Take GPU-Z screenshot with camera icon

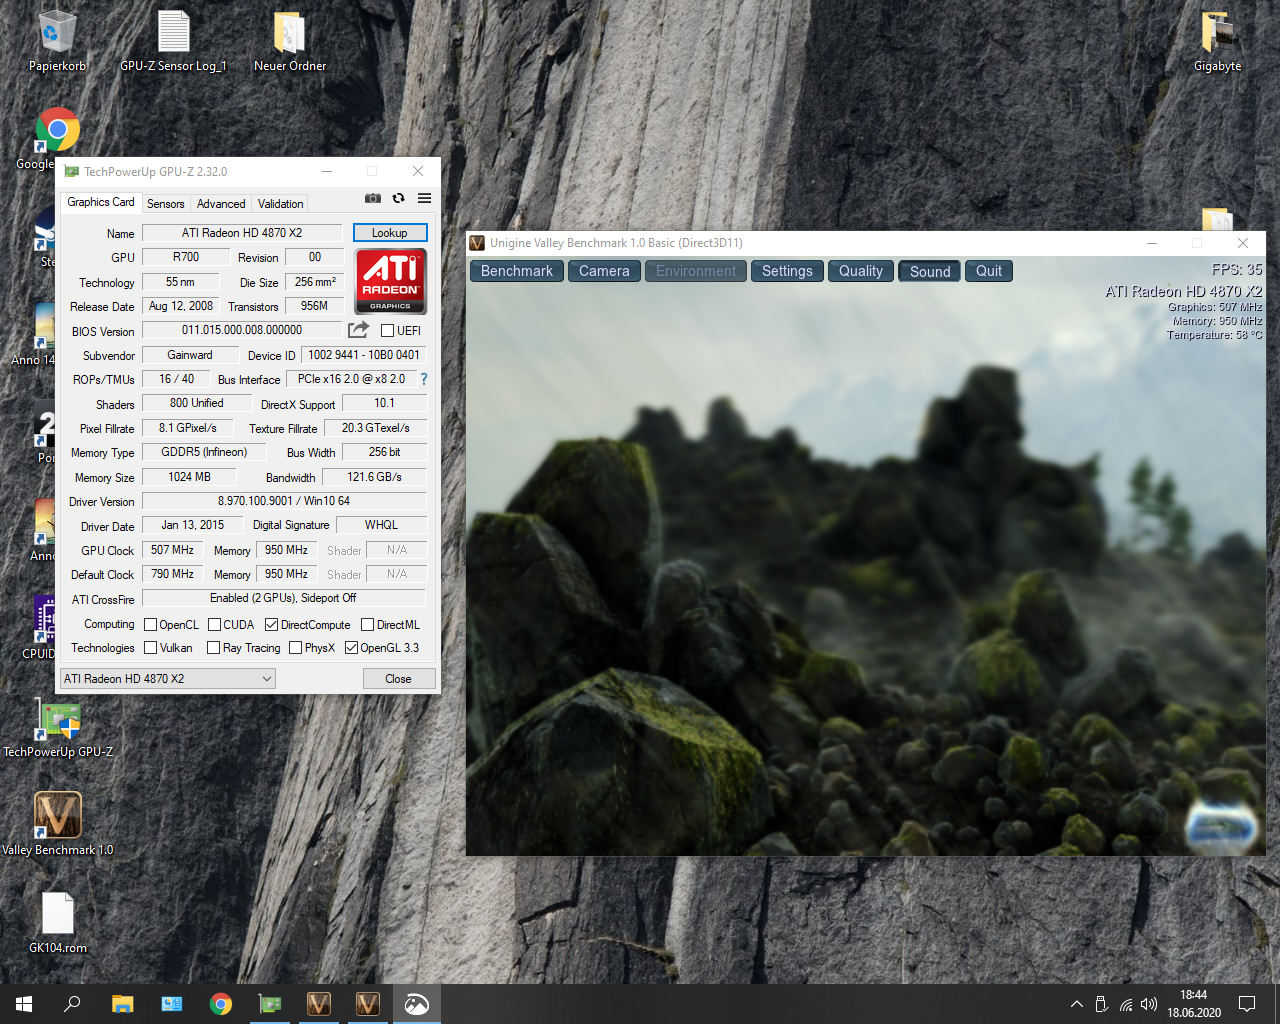(x=373, y=198)
